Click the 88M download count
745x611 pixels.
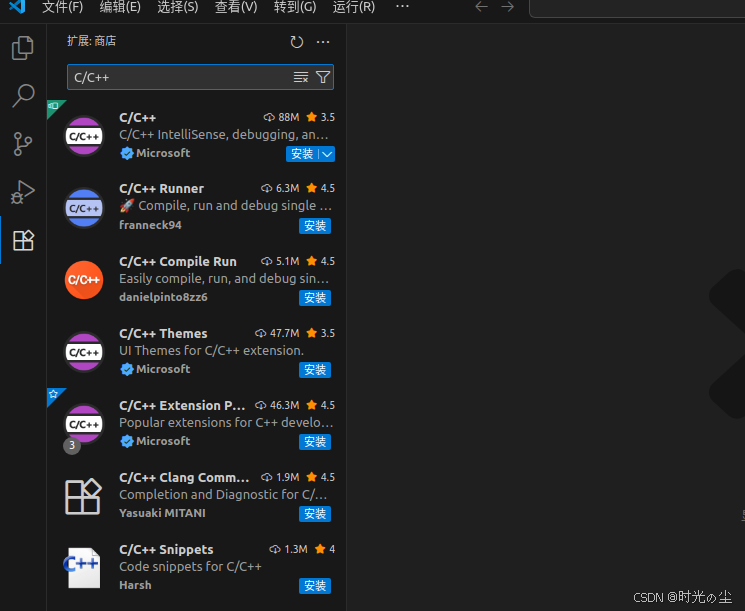tap(282, 117)
